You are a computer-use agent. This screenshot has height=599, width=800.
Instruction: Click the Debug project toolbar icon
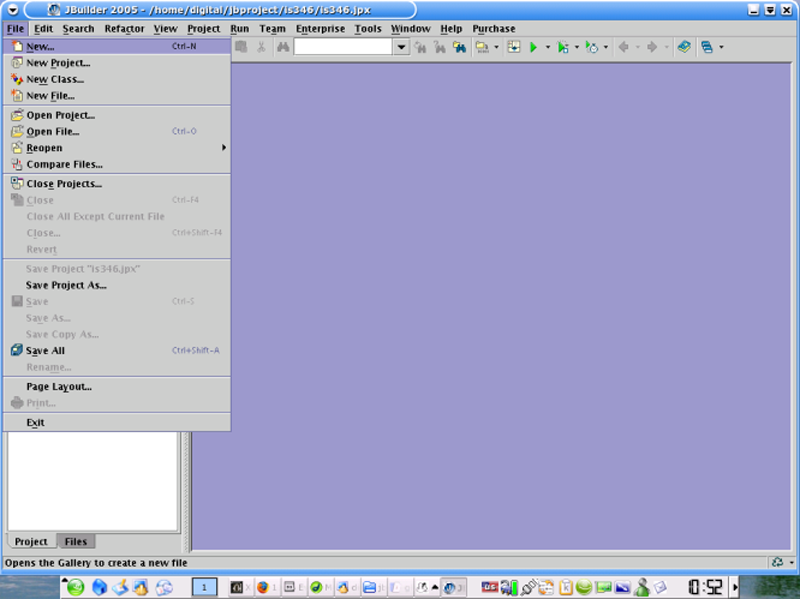click(562, 47)
